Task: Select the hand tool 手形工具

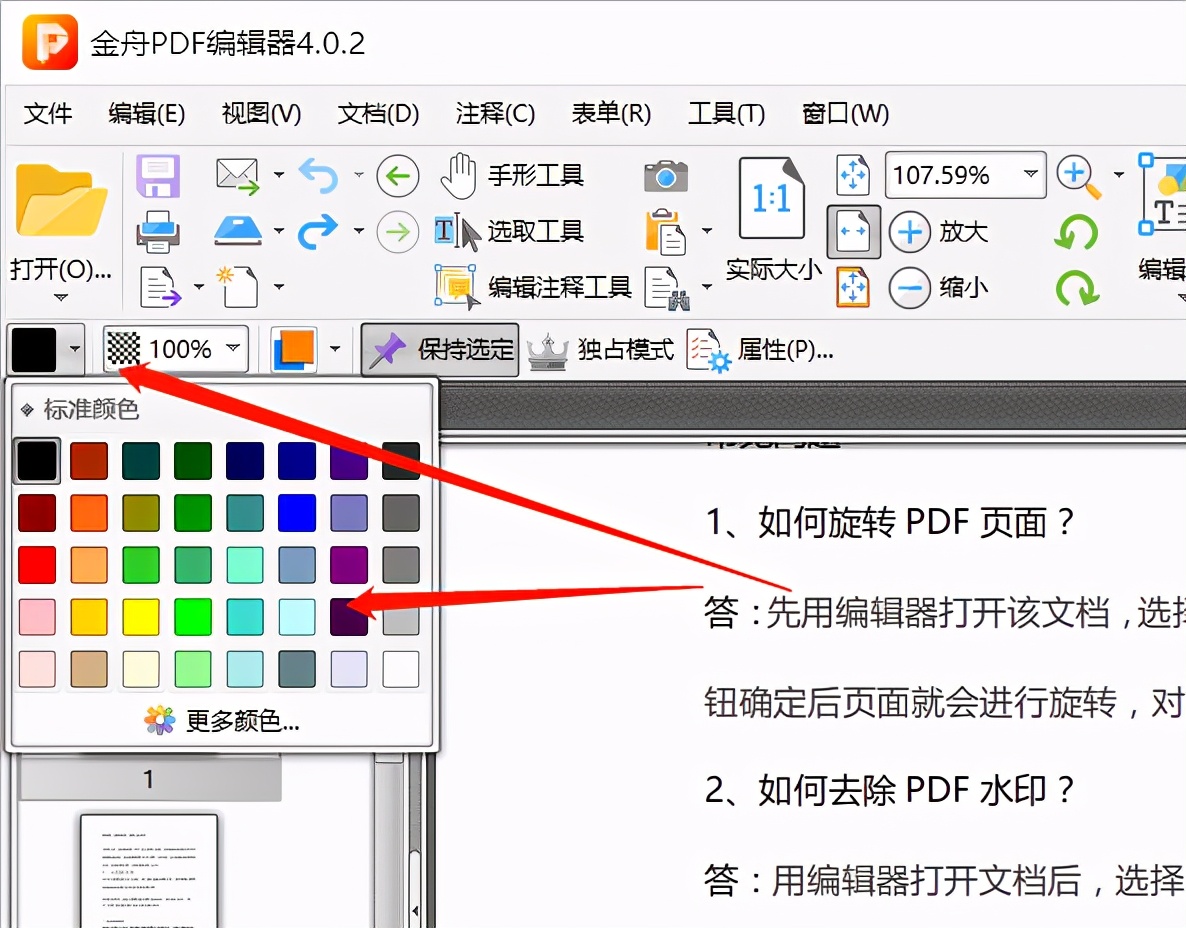Action: coord(512,176)
